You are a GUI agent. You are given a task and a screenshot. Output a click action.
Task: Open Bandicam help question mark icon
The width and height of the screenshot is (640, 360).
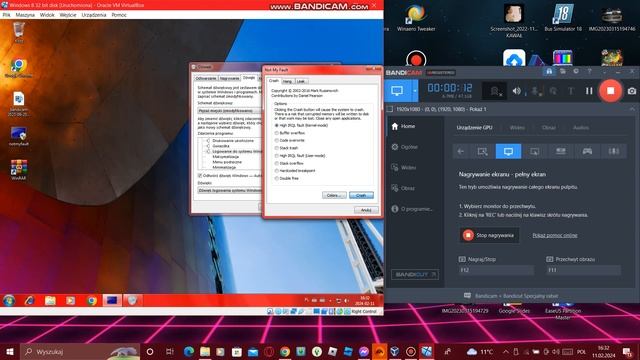pyautogui.click(x=589, y=71)
